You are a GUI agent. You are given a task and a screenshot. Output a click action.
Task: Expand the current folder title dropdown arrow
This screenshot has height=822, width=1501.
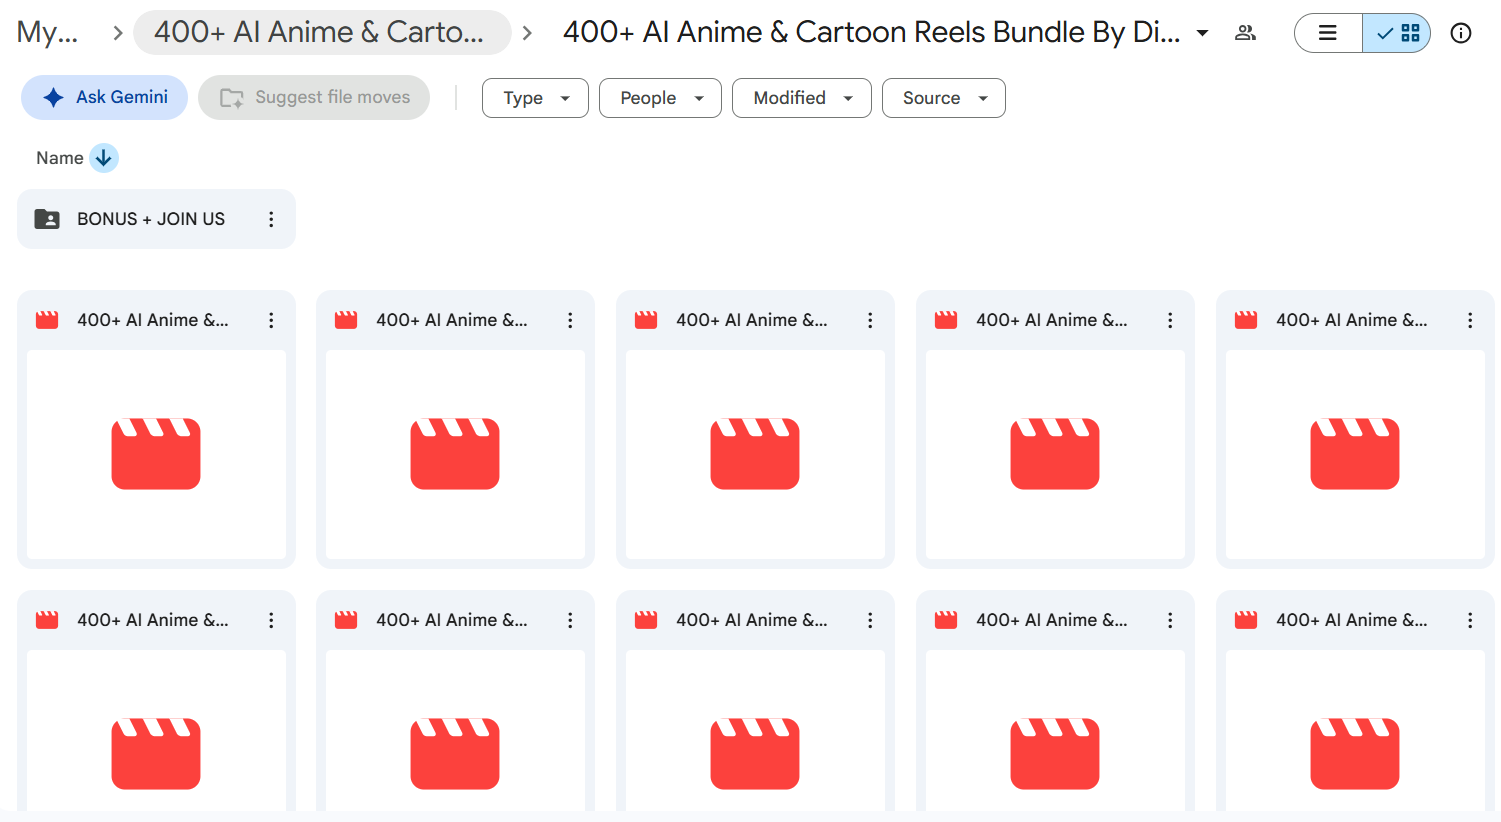pyautogui.click(x=1203, y=33)
